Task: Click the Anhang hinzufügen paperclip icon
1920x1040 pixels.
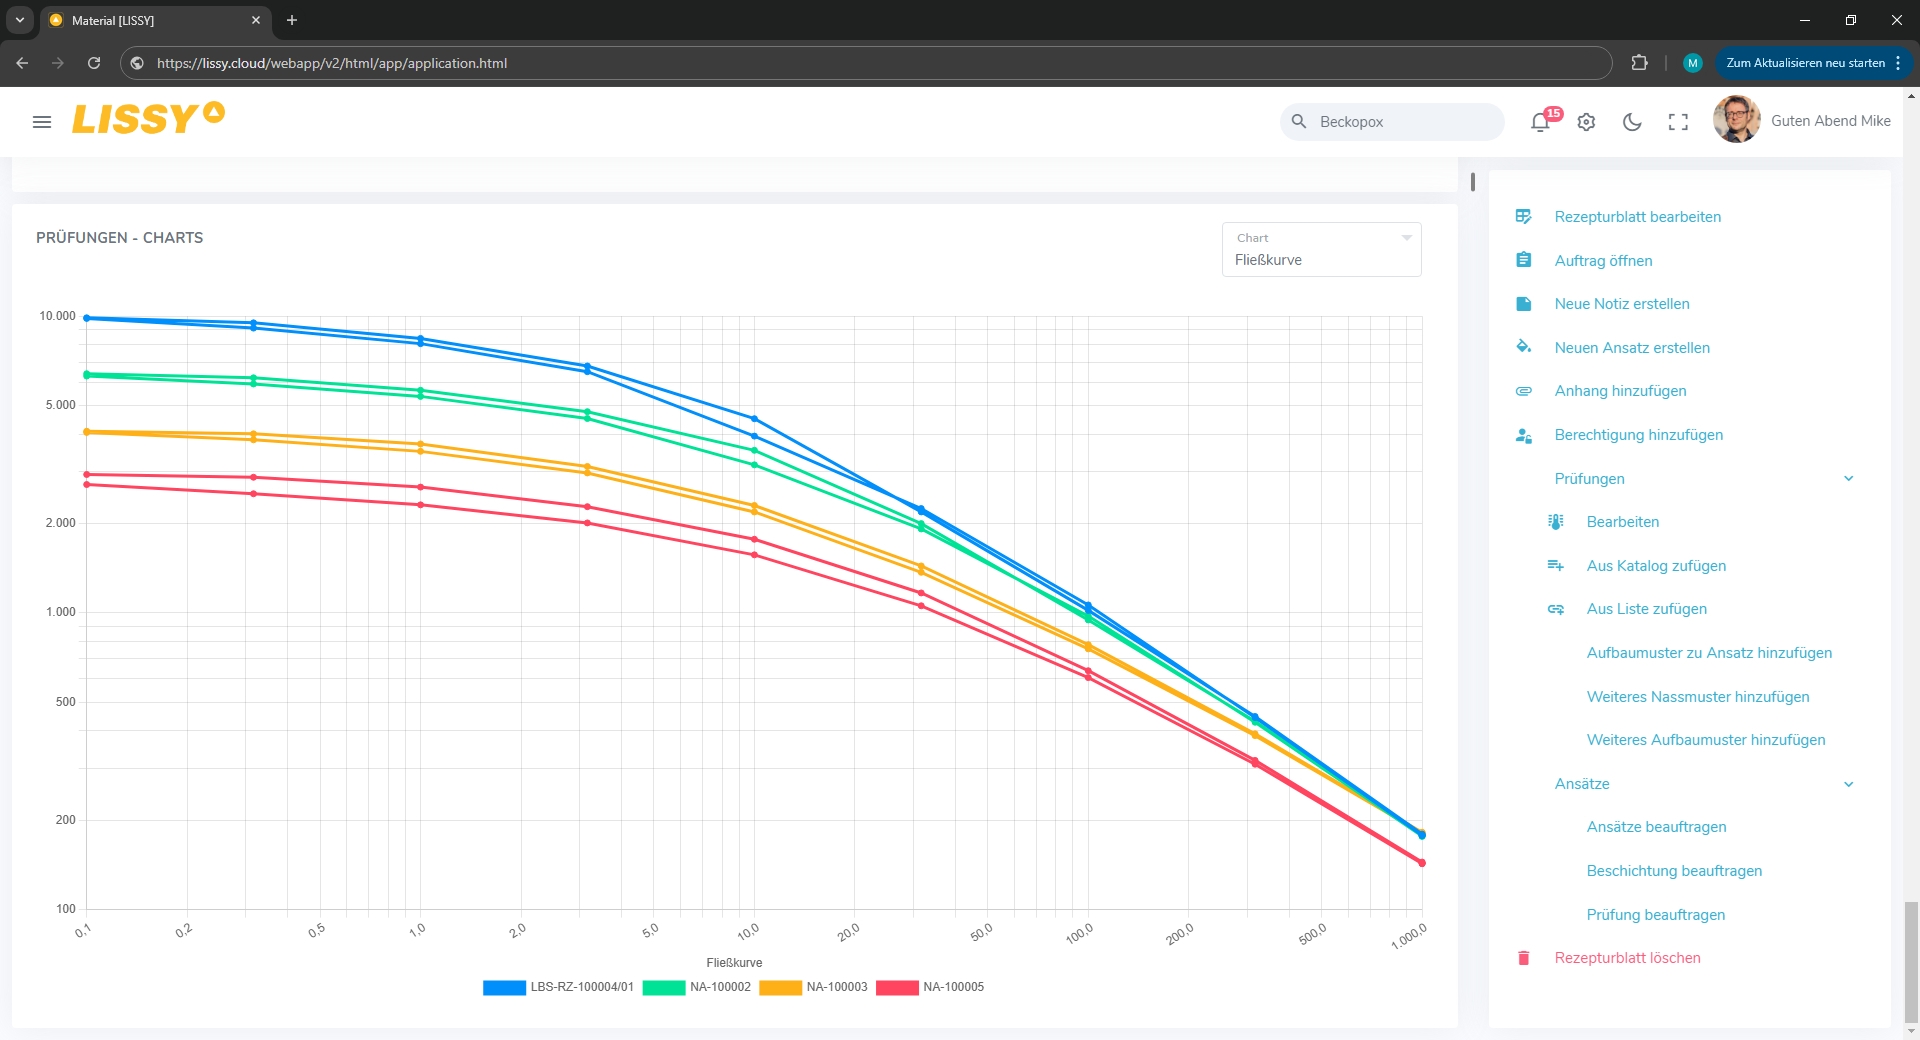Action: click(x=1523, y=391)
